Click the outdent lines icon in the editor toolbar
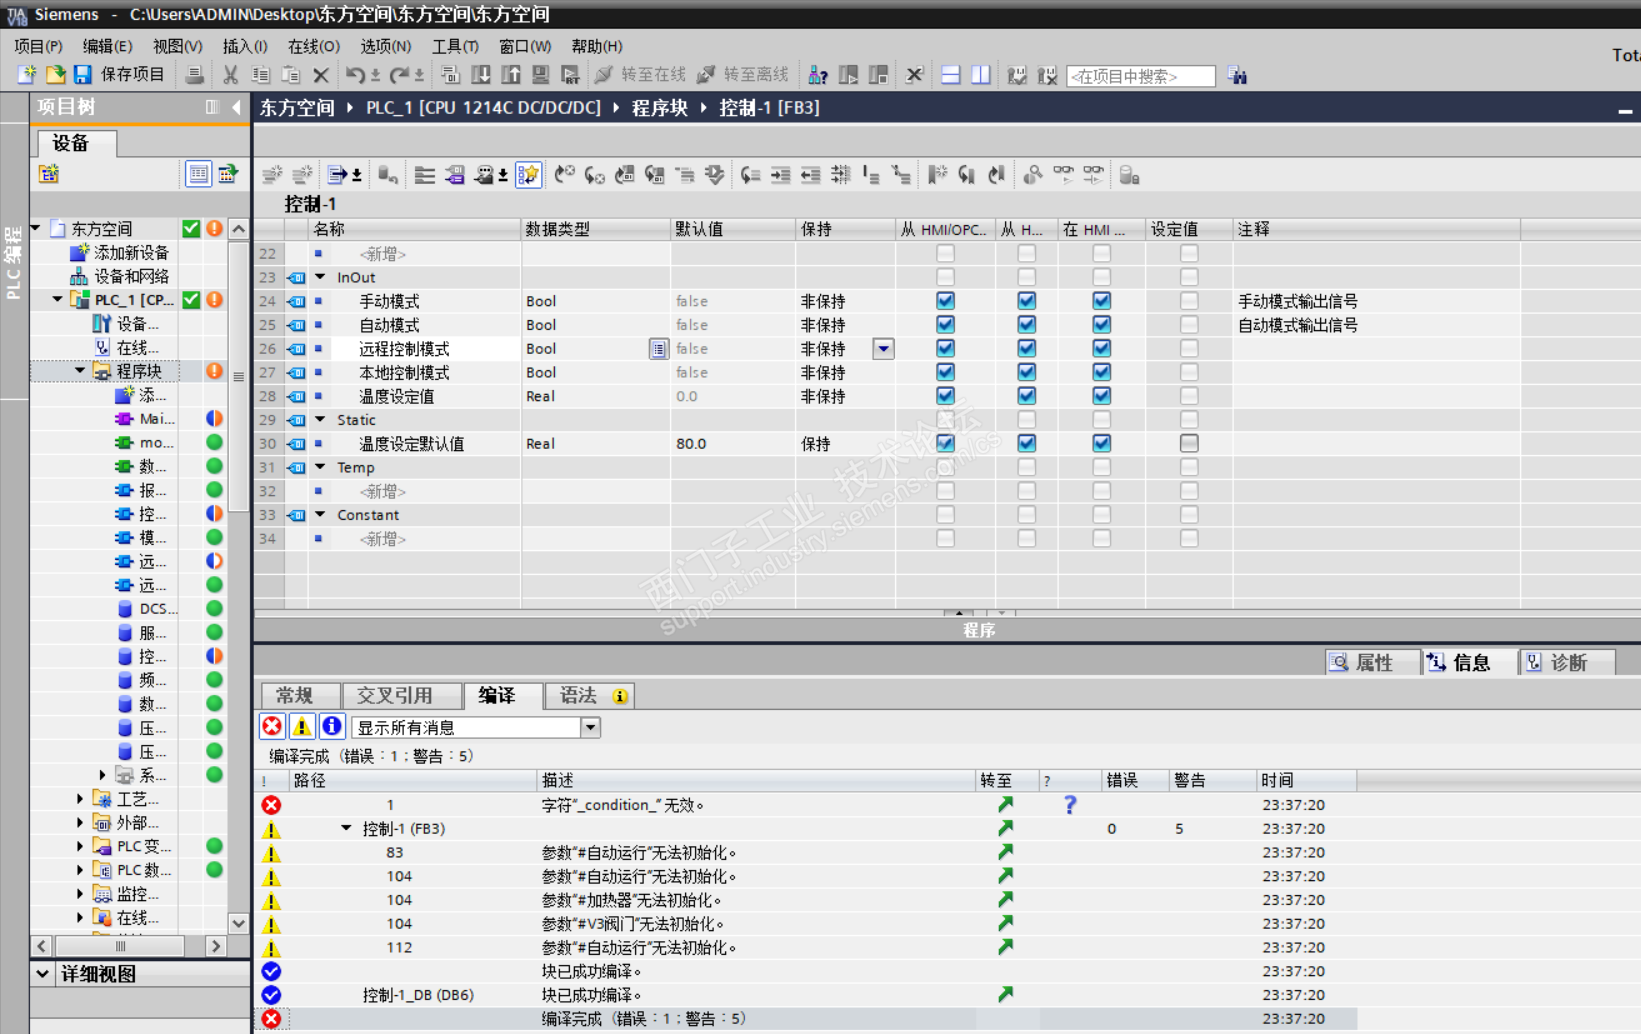The width and height of the screenshot is (1641, 1034). (x=810, y=175)
